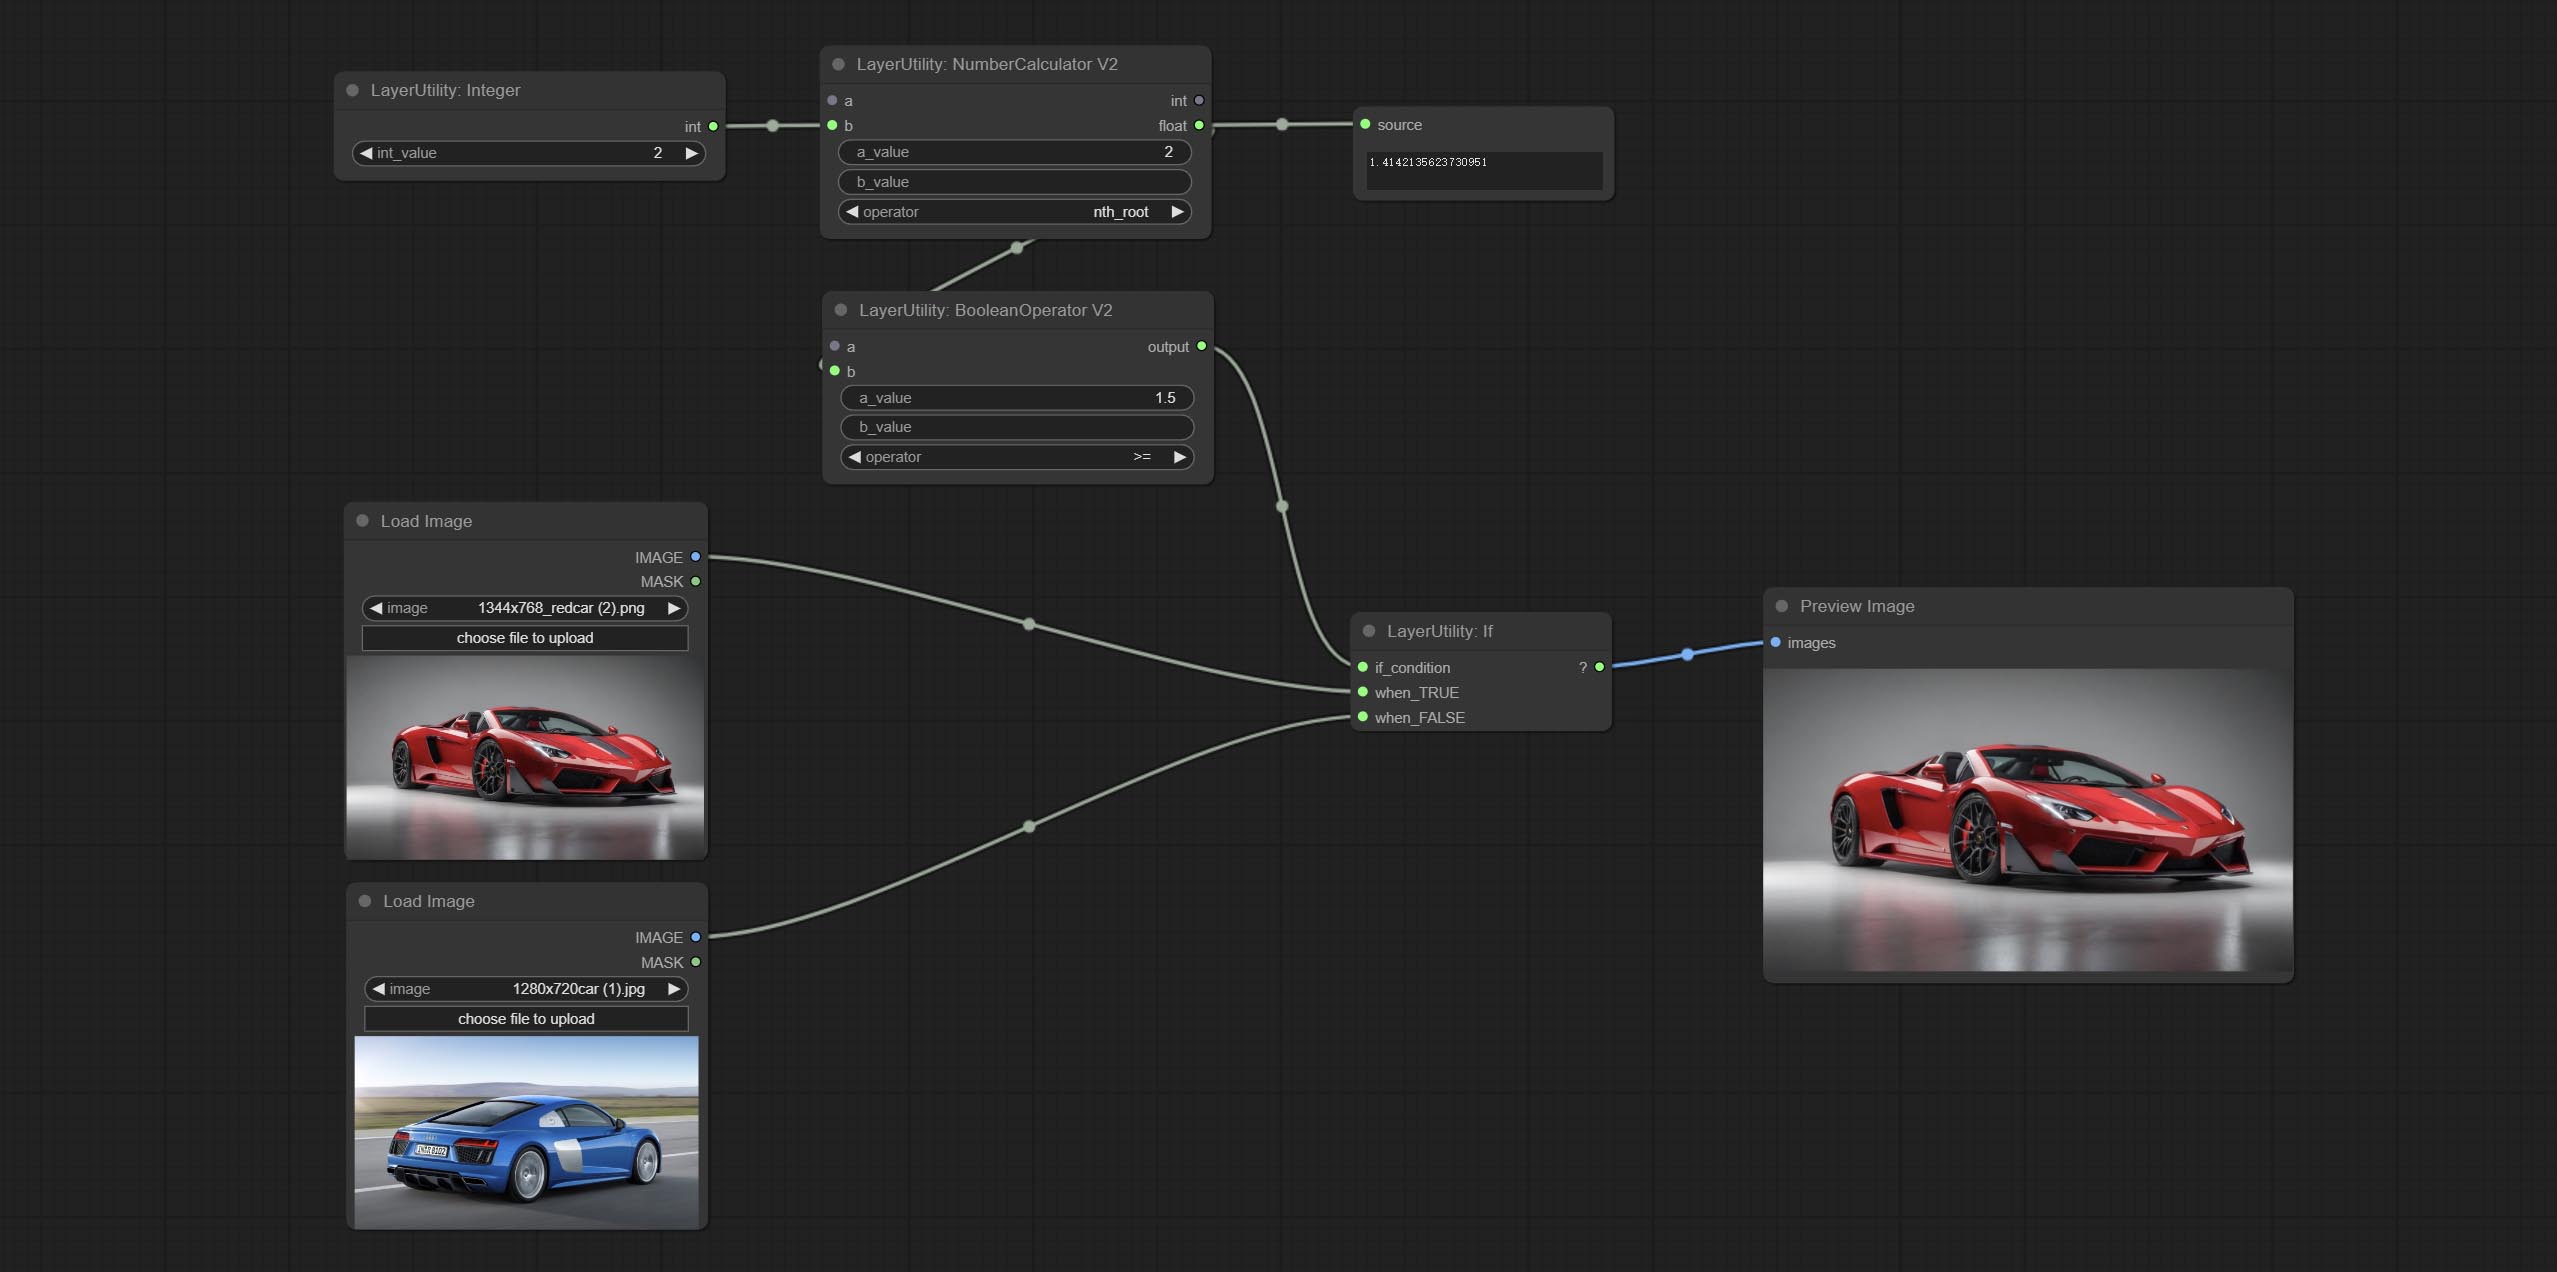Click choose file to upload under 1280x720car image

tap(526, 1019)
